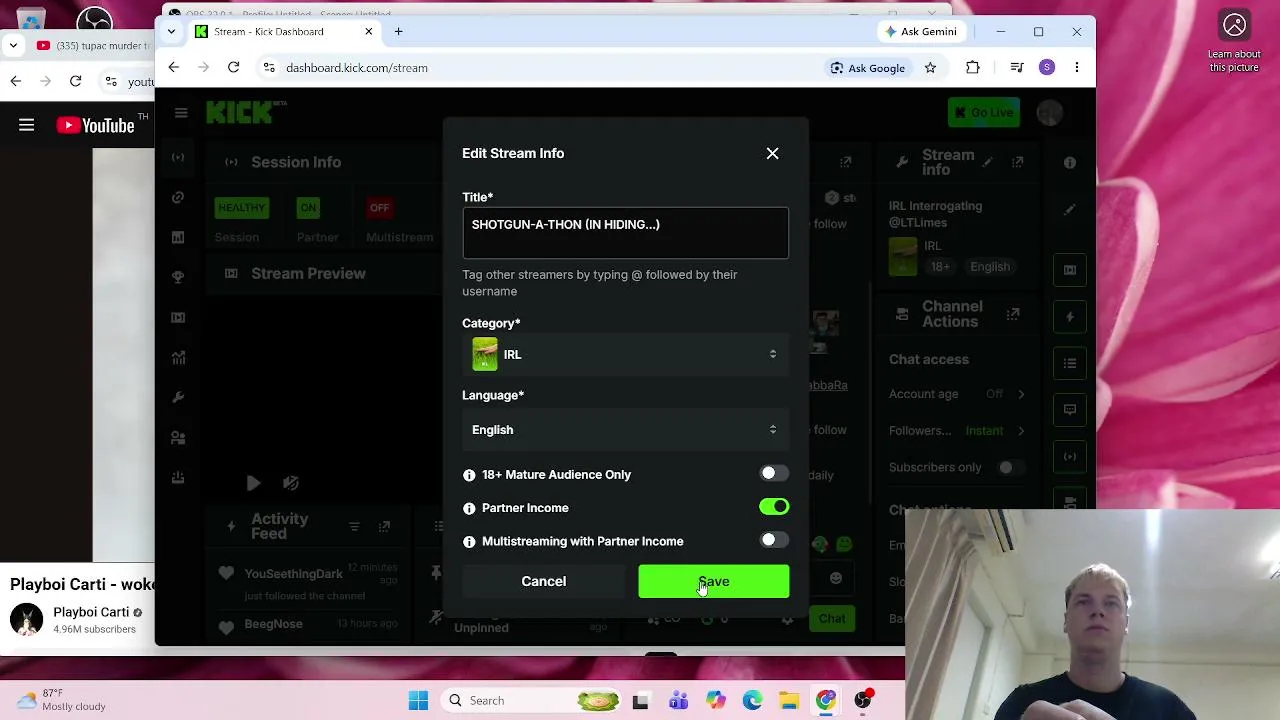Open File Explorer from the taskbar
This screenshot has height=720, width=1280.
pyautogui.click(x=789, y=701)
